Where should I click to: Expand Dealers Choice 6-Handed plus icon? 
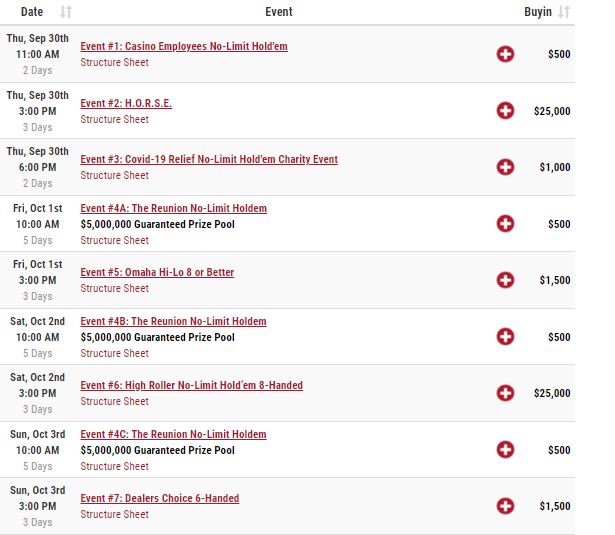[505, 506]
